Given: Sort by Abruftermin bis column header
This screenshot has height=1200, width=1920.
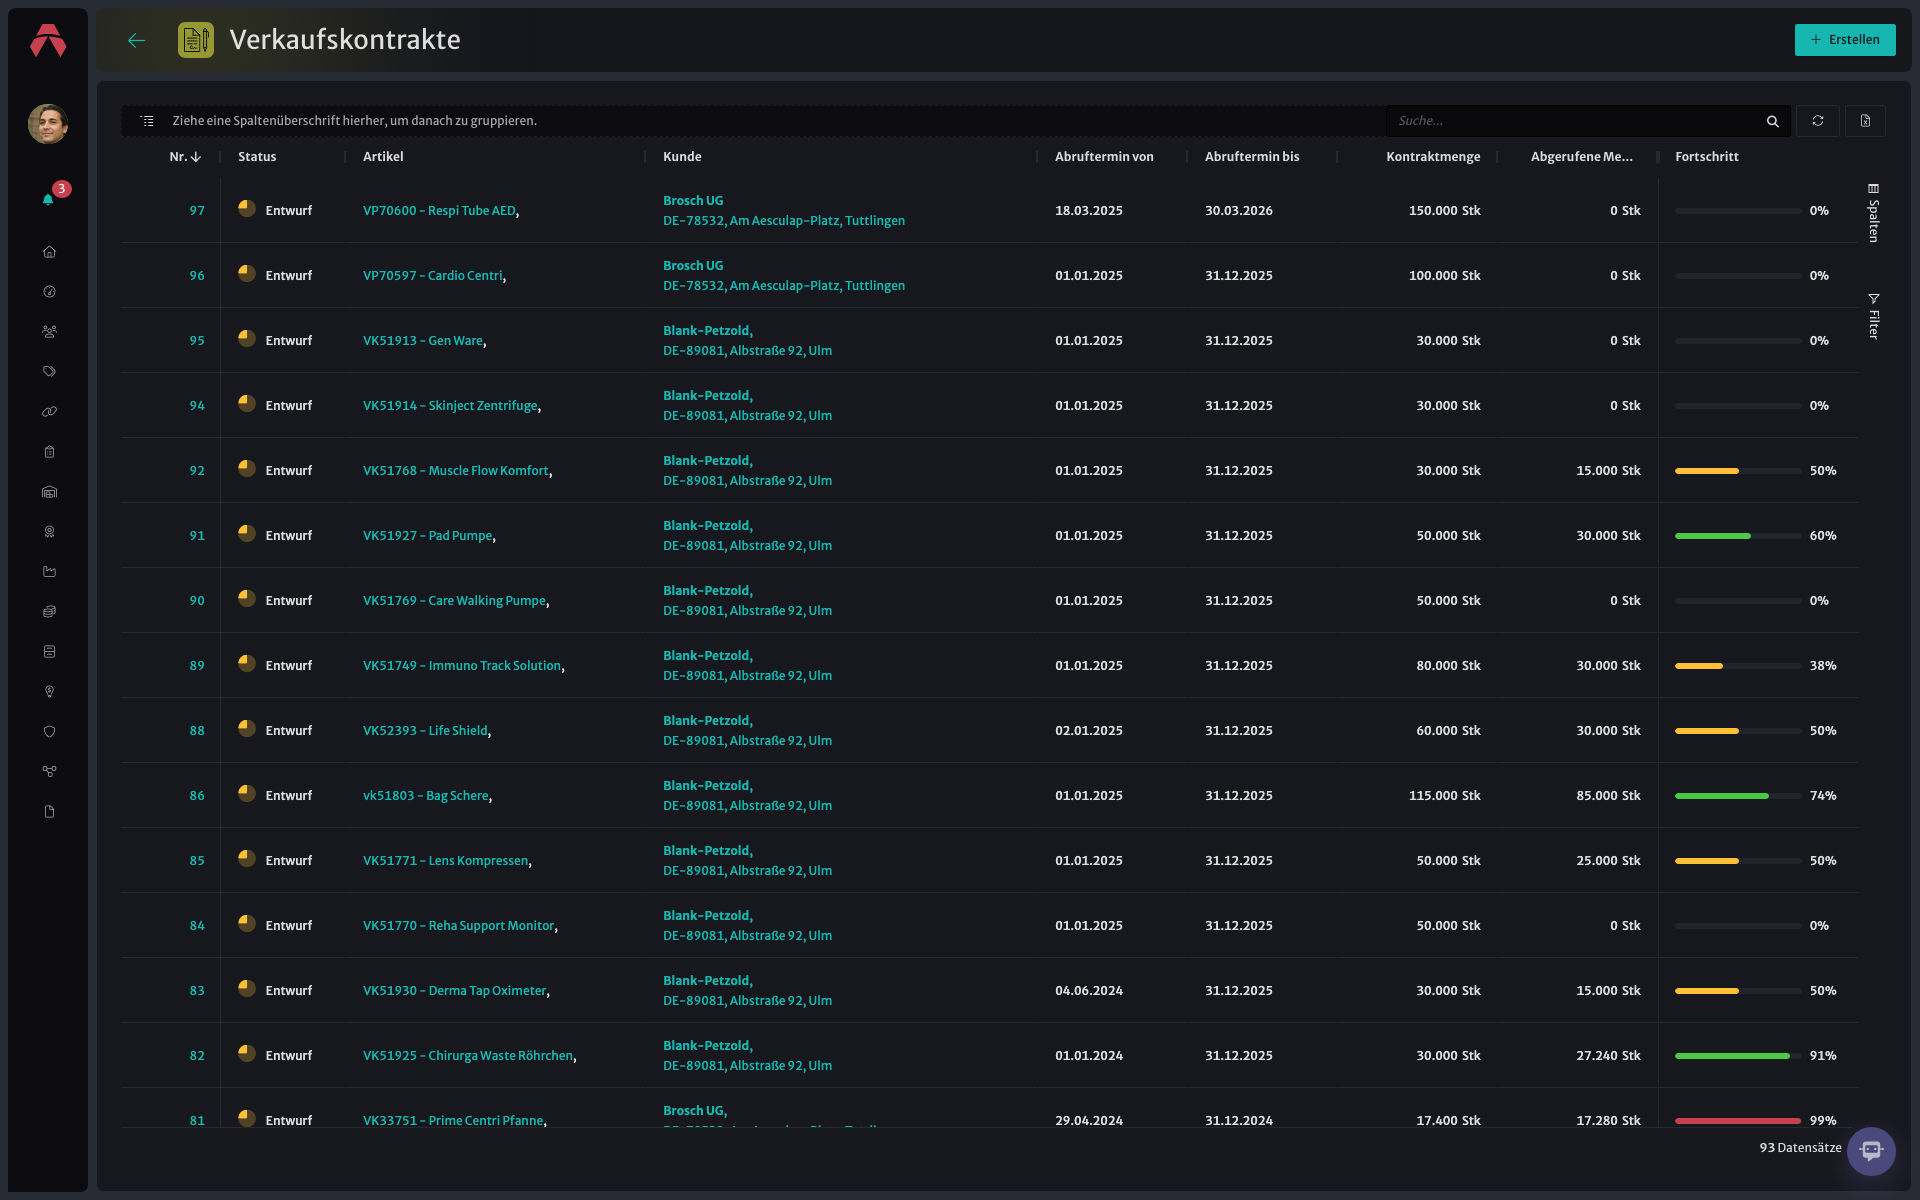Looking at the screenshot, I should click(1252, 157).
